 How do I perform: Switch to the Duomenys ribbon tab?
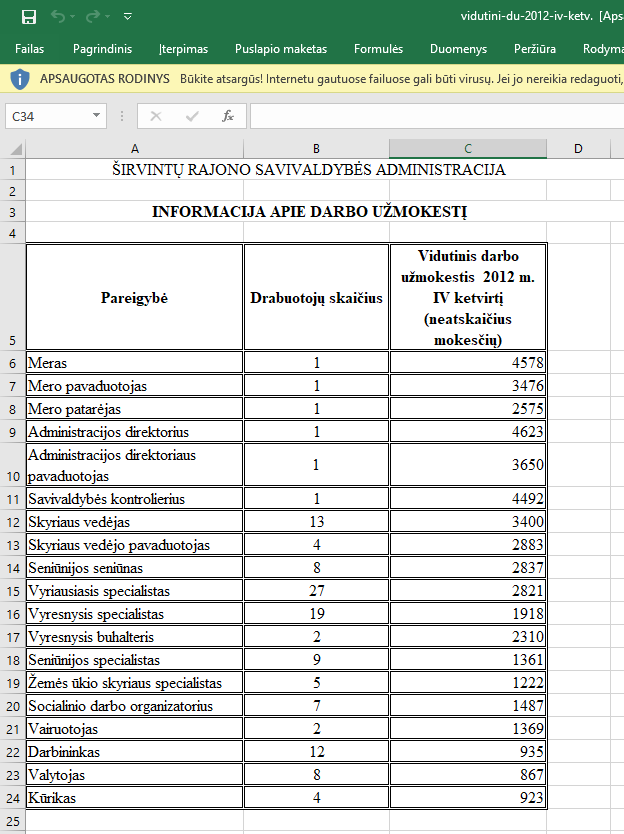pos(458,48)
